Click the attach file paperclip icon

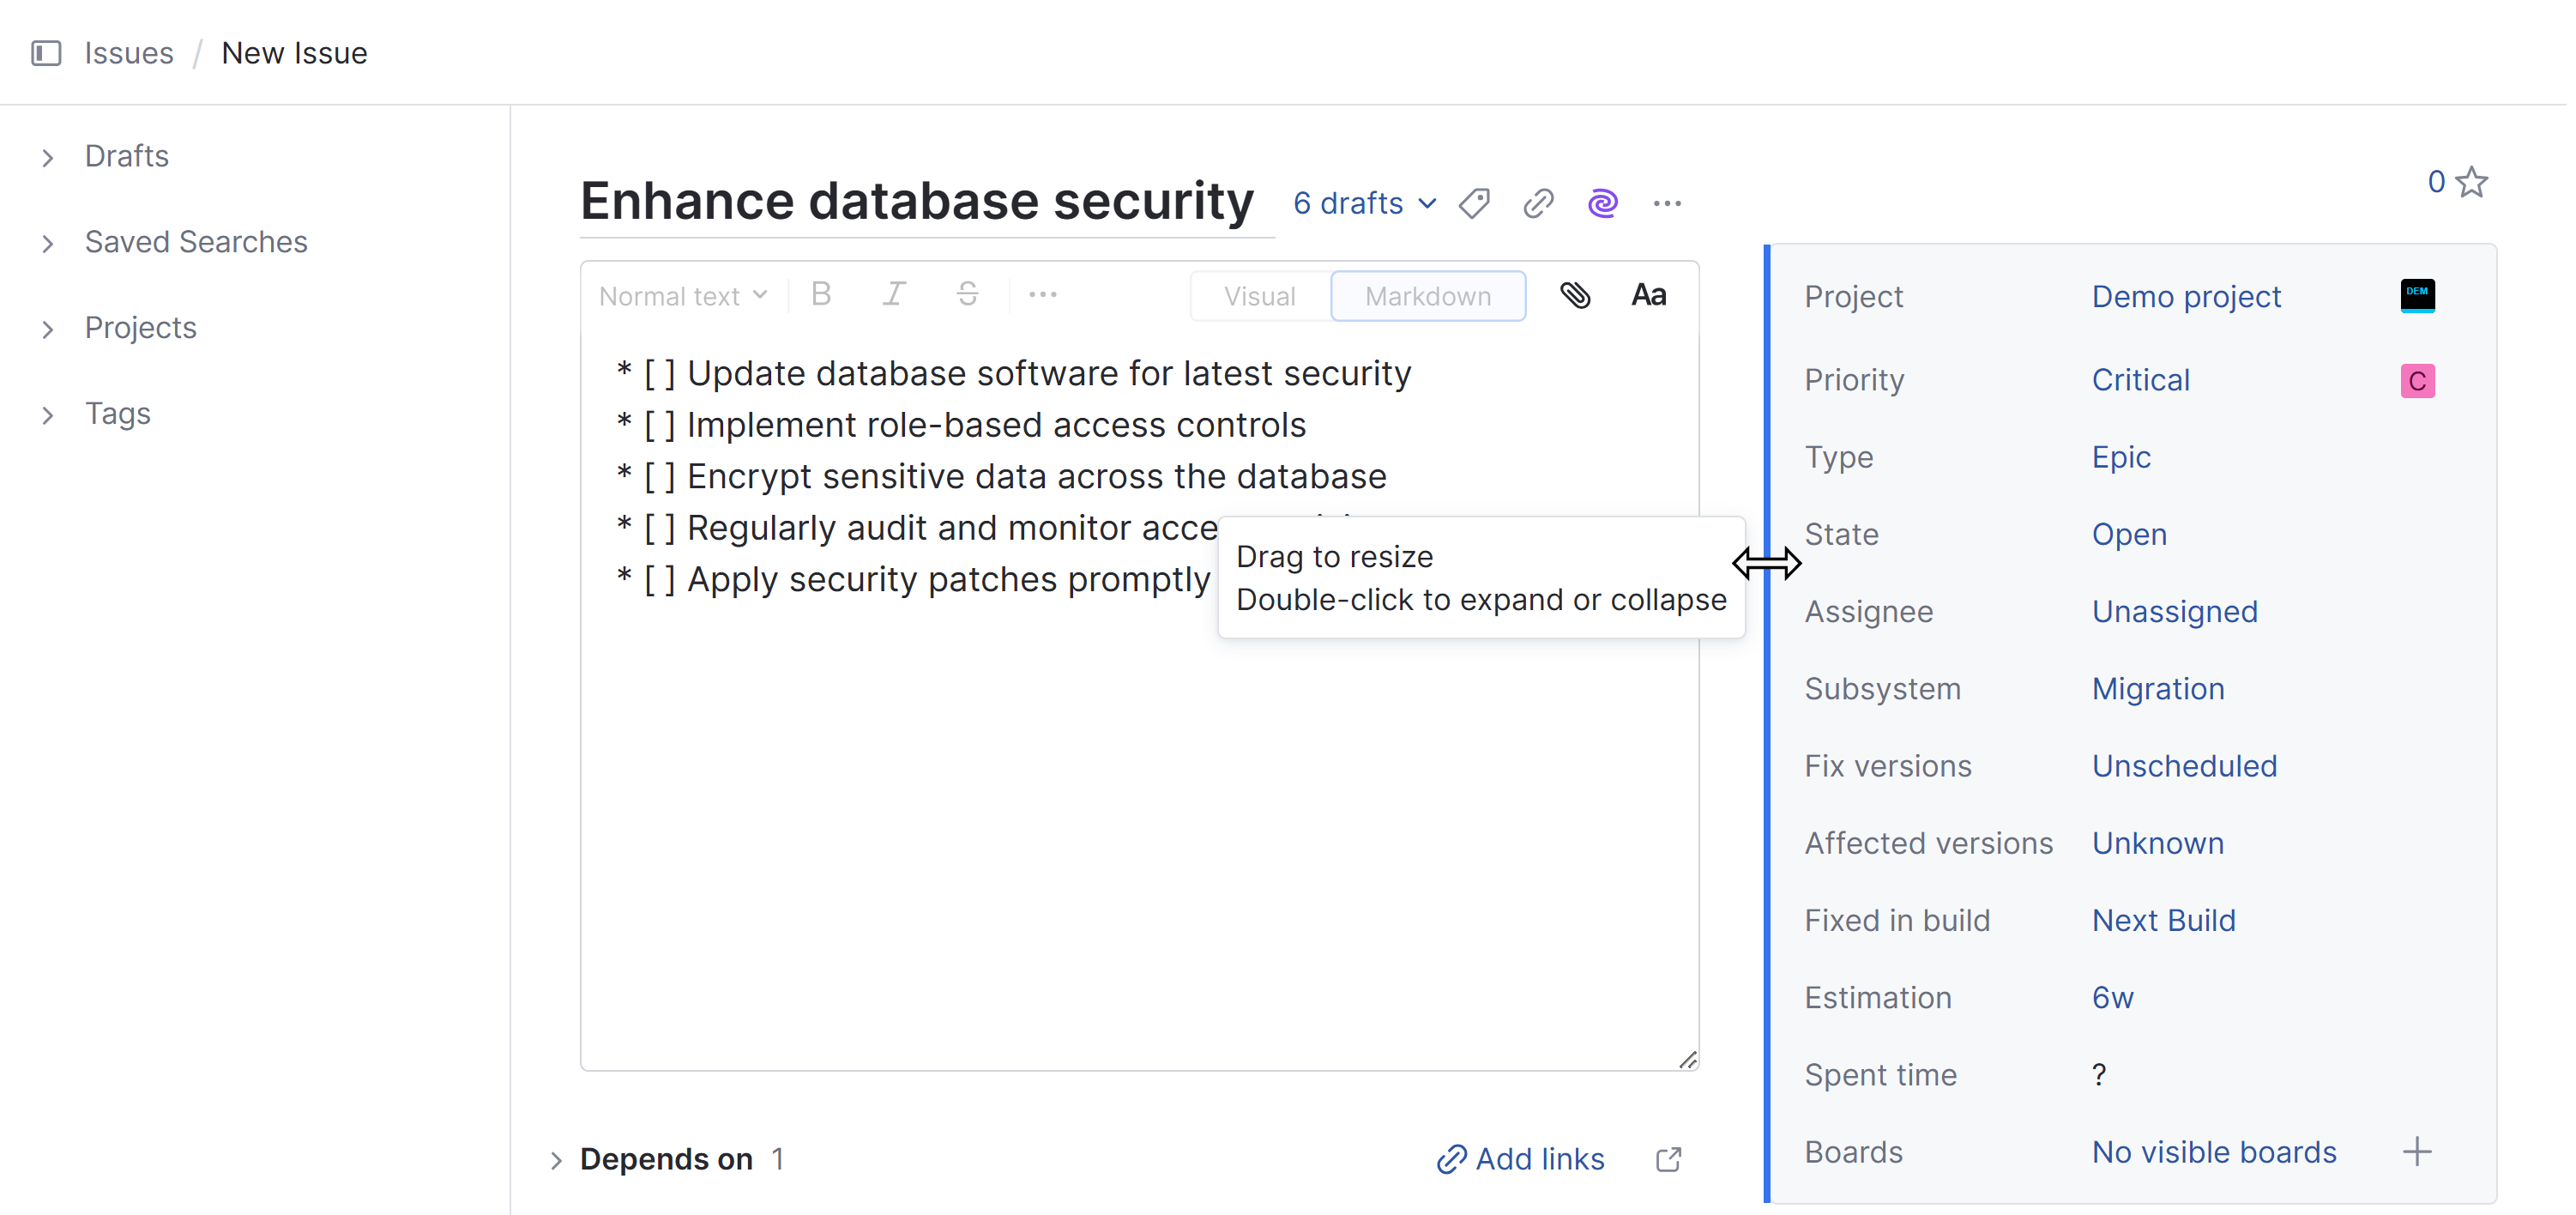pos(1575,296)
